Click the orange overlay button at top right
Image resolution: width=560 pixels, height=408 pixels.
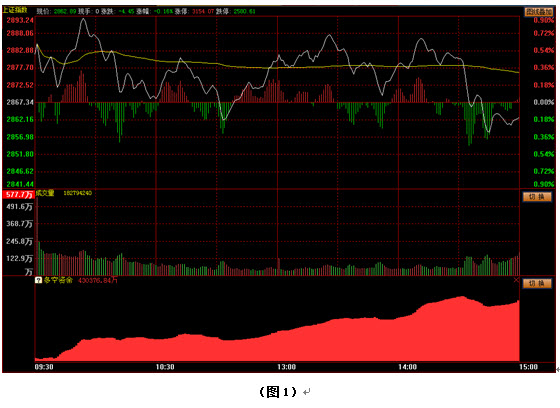pyautogui.click(x=538, y=12)
